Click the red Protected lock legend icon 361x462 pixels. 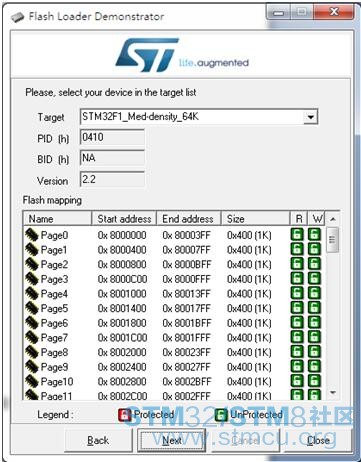[125, 415]
